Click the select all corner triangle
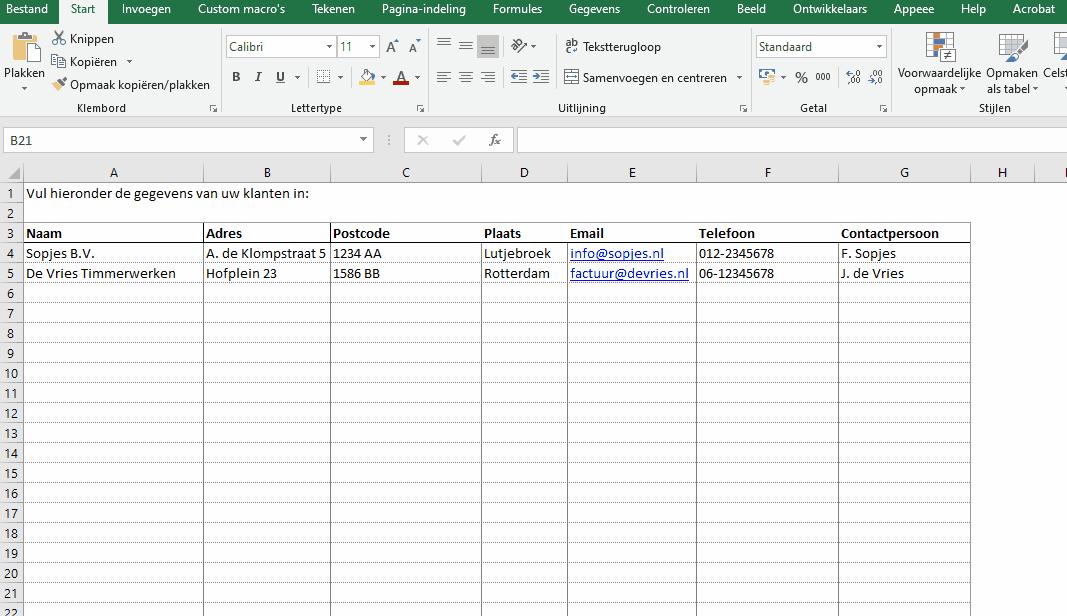Image resolution: width=1067 pixels, height=616 pixels. [13, 172]
